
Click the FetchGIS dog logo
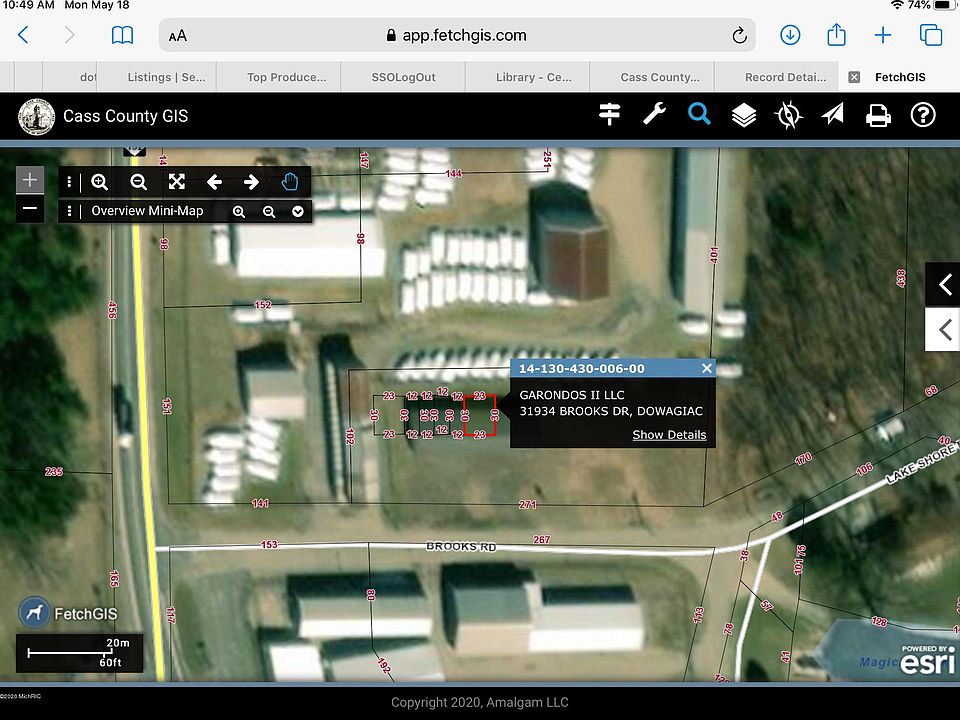click(x=34, y=612)
